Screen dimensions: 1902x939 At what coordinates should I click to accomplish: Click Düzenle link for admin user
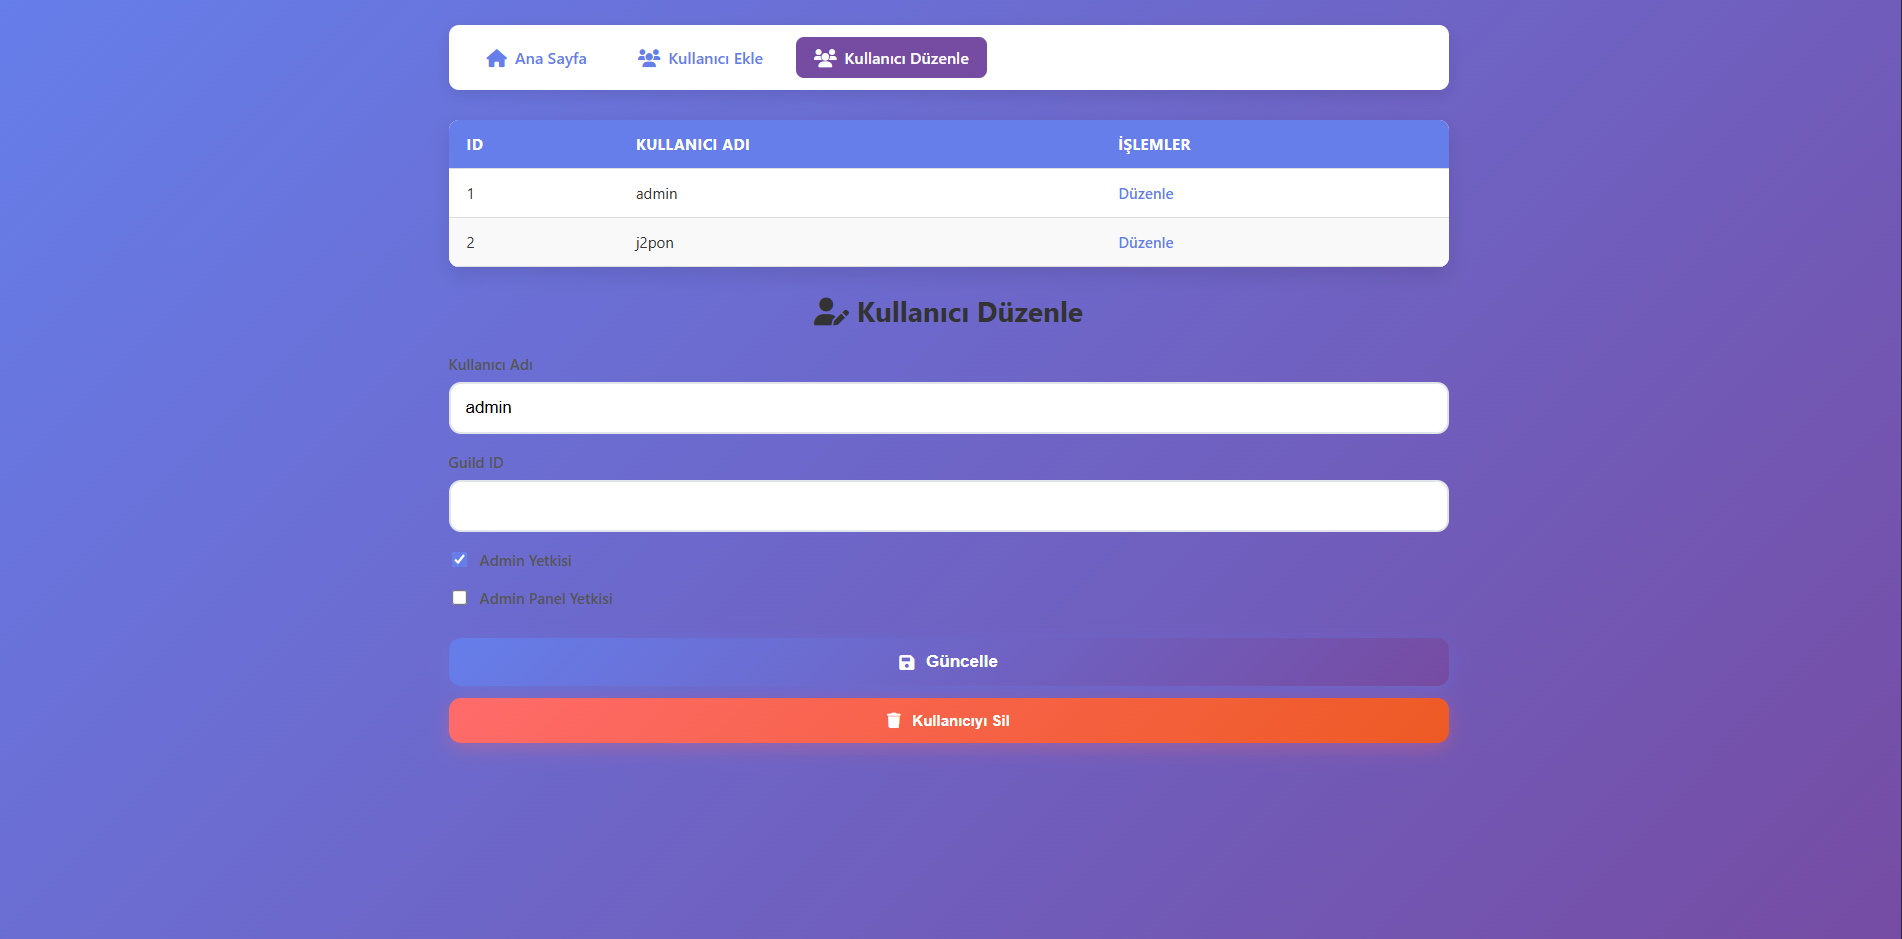point(1146,194)
